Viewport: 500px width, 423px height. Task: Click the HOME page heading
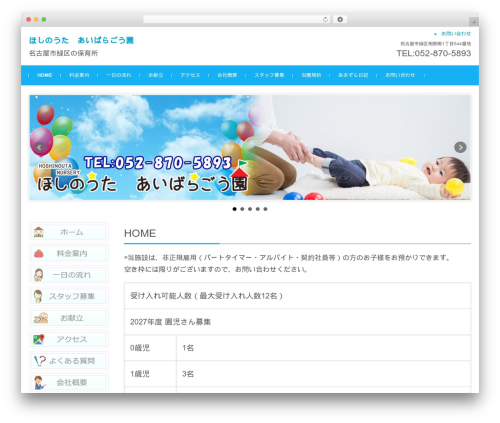pos(140,233)
